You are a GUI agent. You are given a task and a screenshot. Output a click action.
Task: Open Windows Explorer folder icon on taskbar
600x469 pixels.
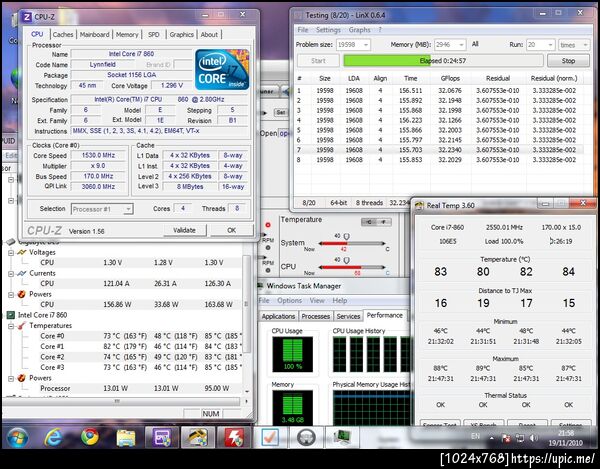(126, 438)
